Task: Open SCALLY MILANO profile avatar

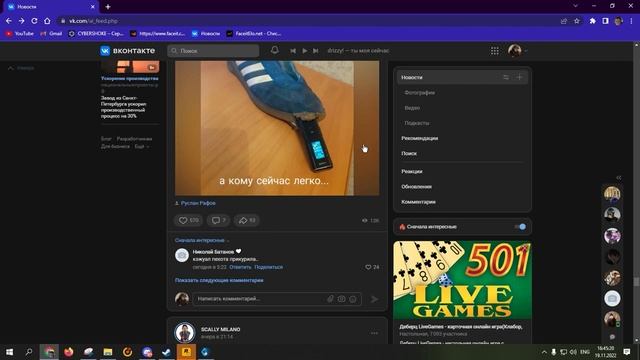Action: point(184,333)
